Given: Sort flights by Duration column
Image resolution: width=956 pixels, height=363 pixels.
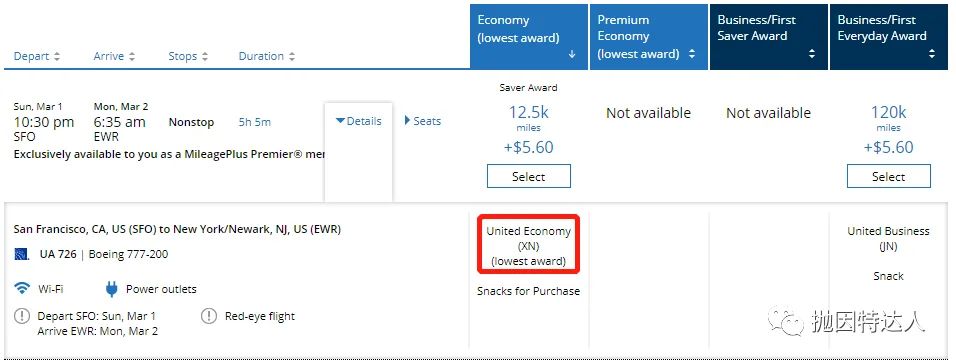Looking at the screenshot, I should point(266,56).
